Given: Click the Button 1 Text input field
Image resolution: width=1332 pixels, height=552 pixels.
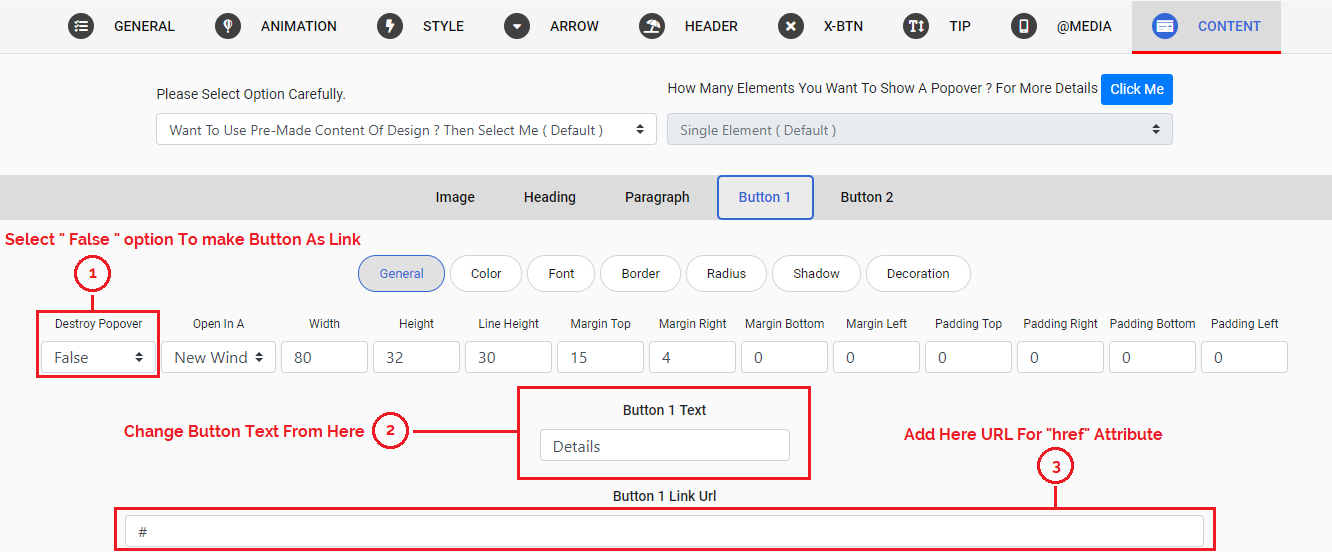Looking at the screenshot, I should pos(664,446).
